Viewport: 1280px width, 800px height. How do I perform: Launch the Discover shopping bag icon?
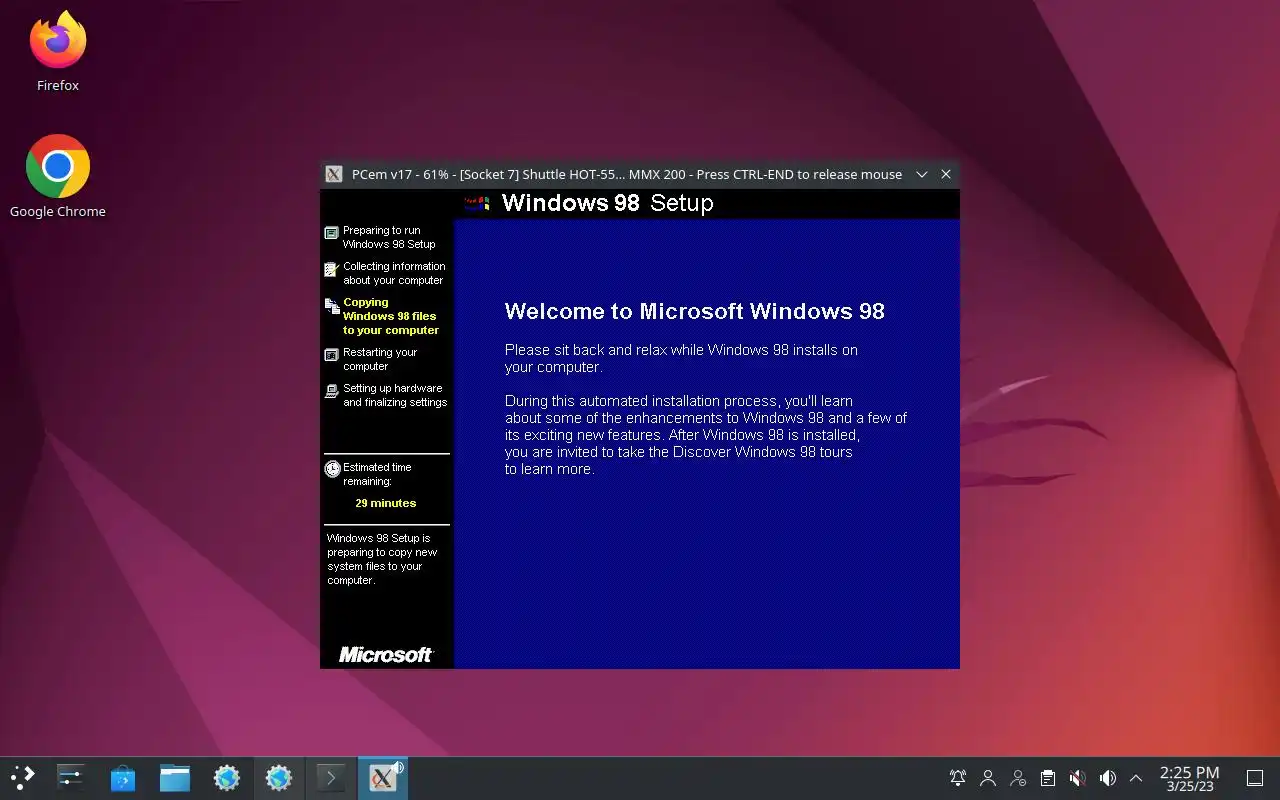click(123, 778)
